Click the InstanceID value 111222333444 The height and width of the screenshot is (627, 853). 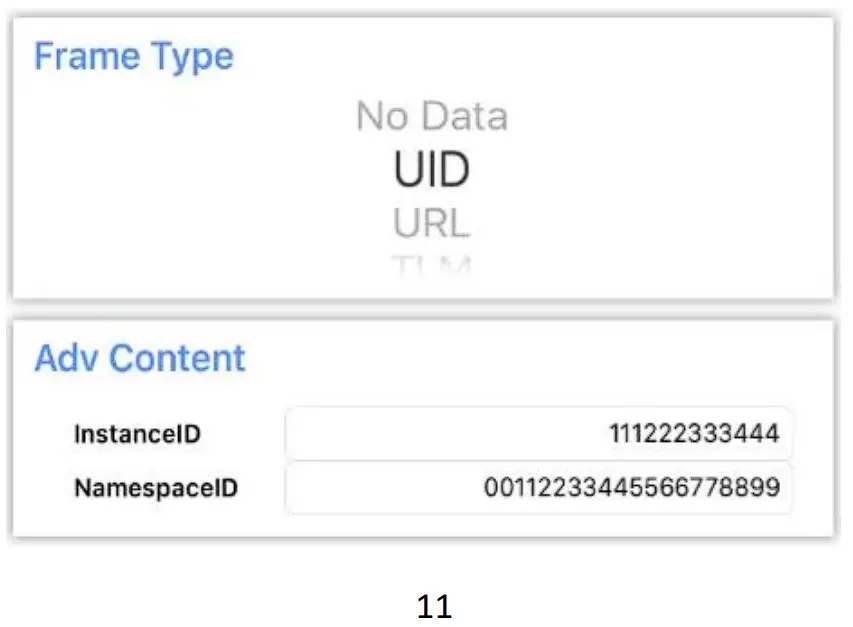pos(695,434)
